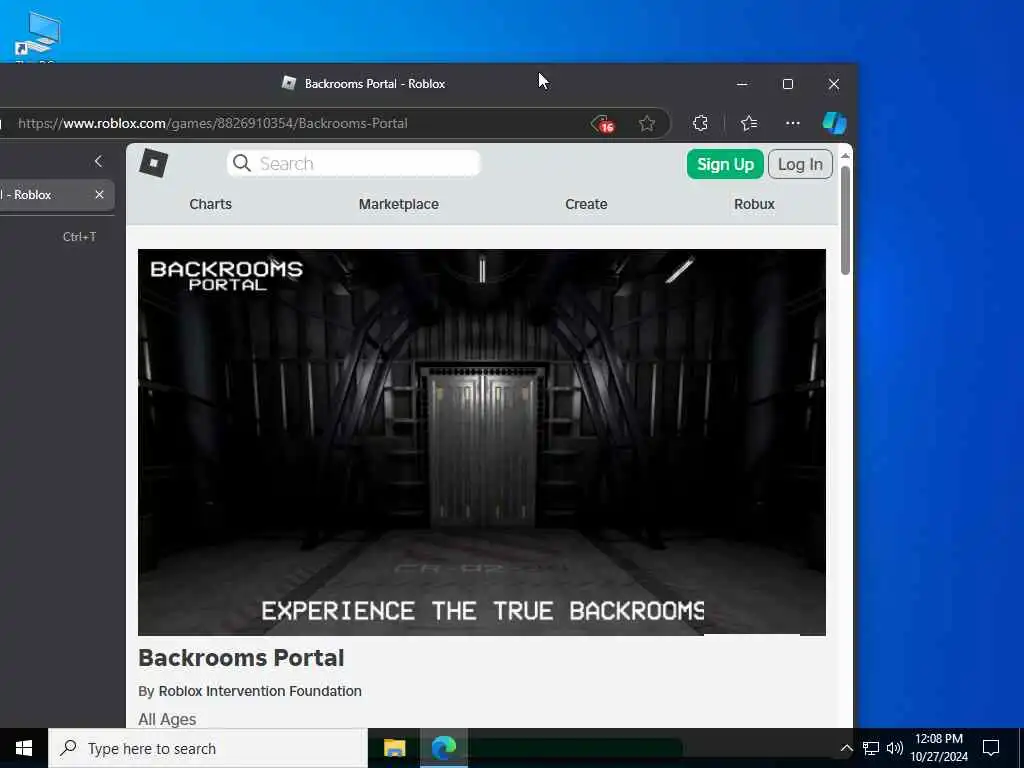Click the Roblox favicon in title bar
The image size is (1024, 768).
pos(289,83)
